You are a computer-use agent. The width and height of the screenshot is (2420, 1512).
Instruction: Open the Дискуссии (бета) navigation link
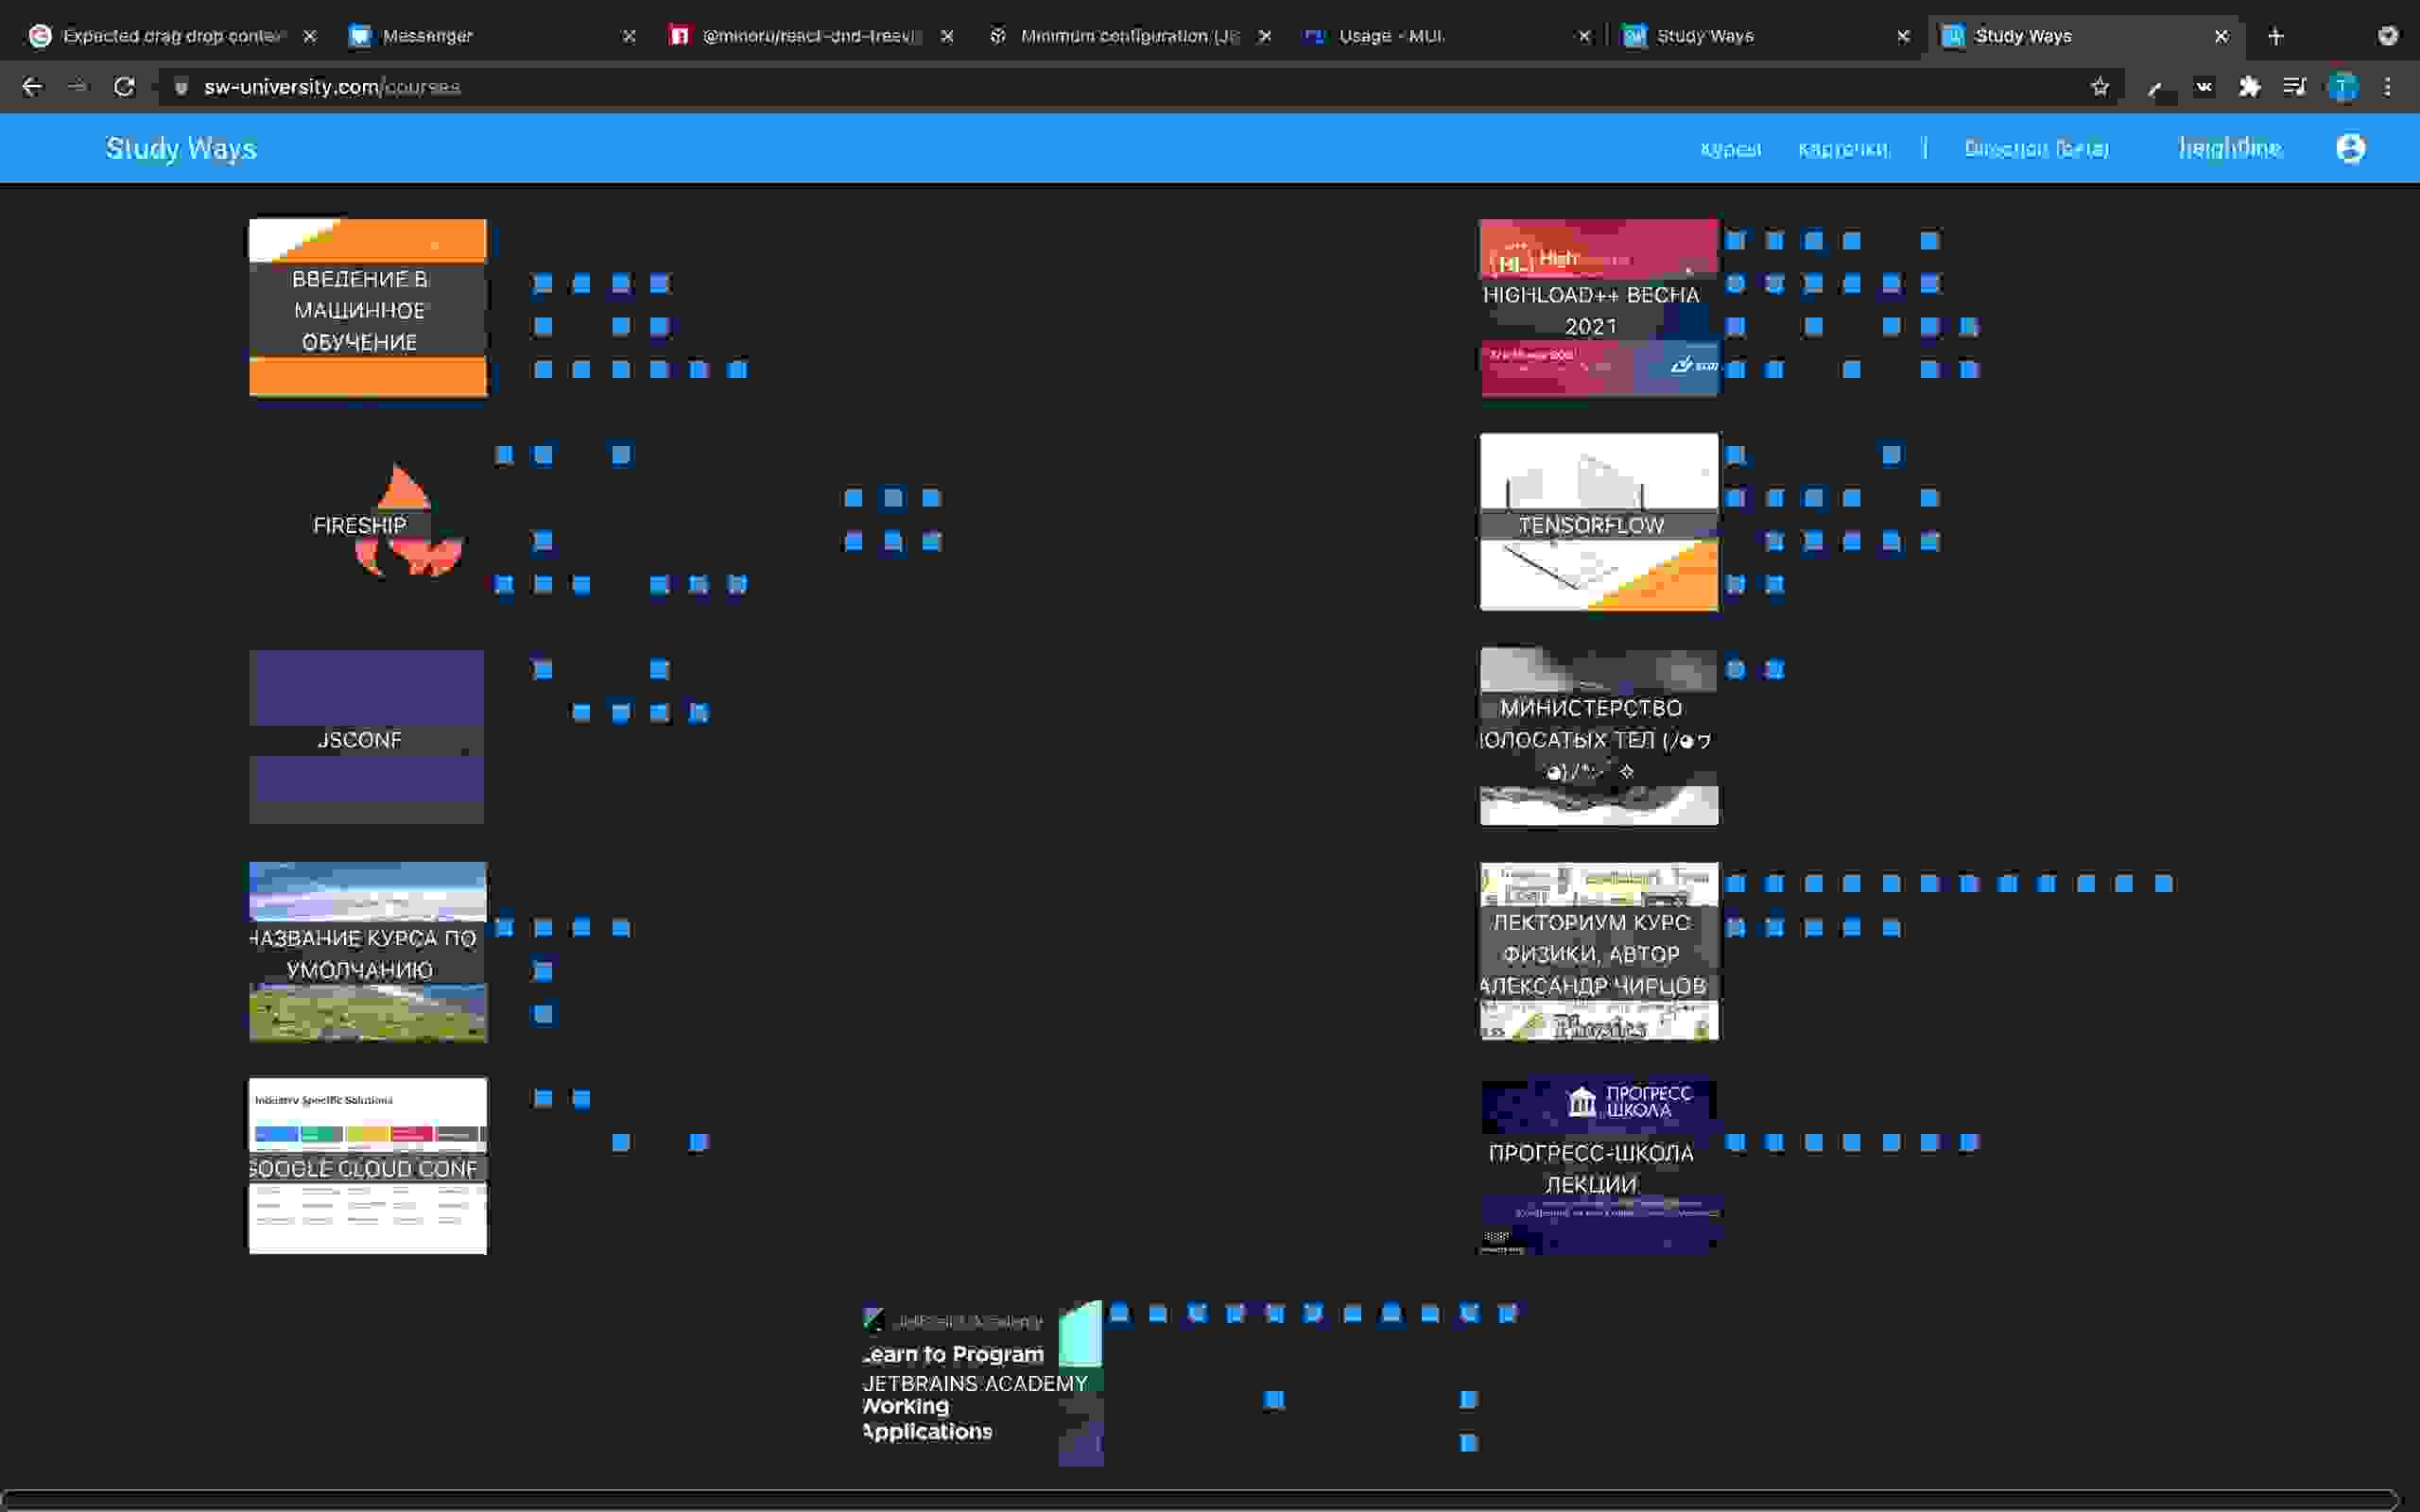point(2036,149)
